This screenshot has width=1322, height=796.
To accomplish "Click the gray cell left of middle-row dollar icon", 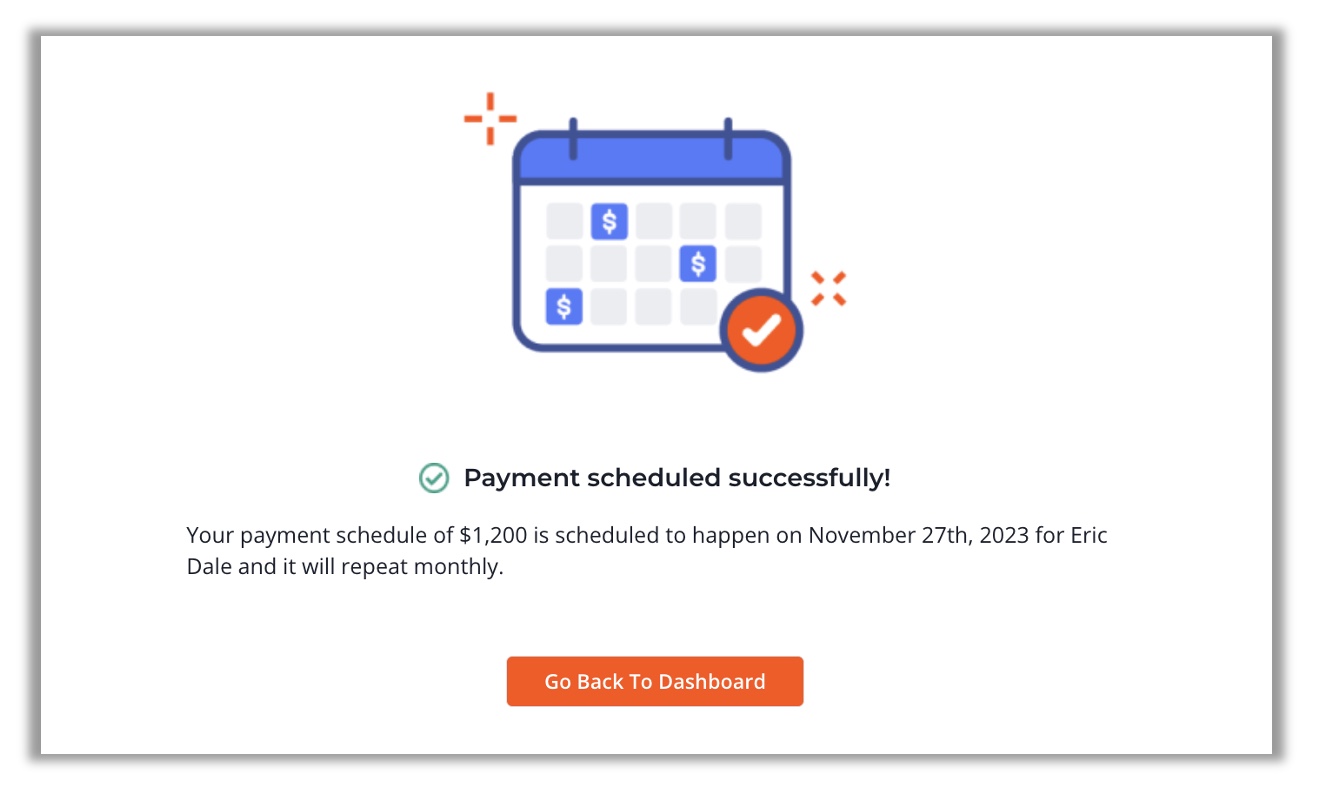I will (654, 264).
